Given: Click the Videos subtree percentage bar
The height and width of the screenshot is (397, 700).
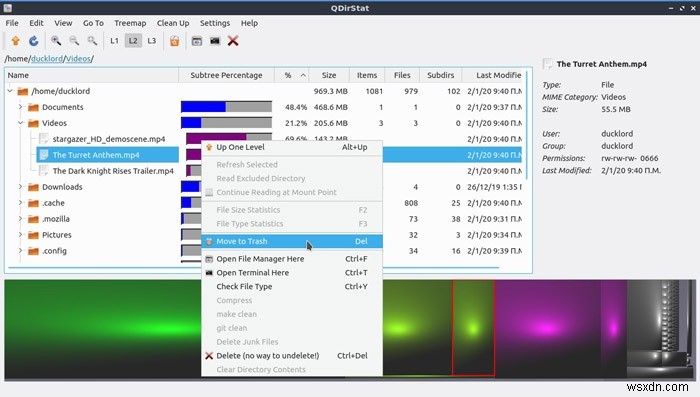Looking at the screenshot, I should (x=226, y=123).
